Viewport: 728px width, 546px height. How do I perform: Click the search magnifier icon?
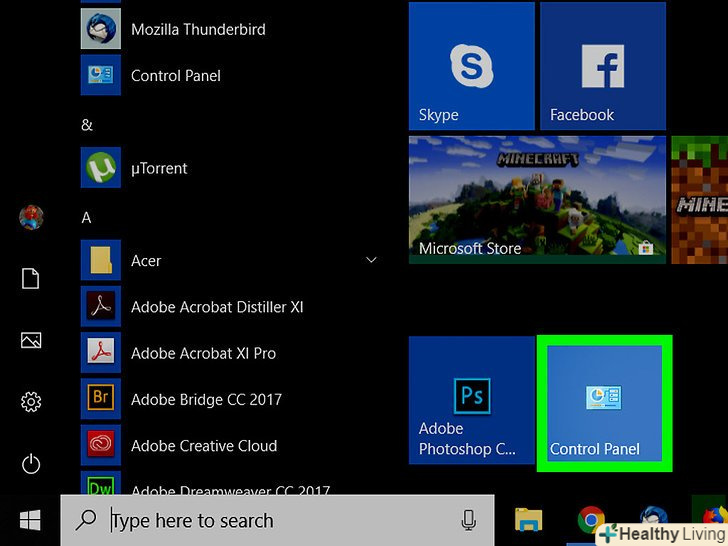tap(86, 520)
